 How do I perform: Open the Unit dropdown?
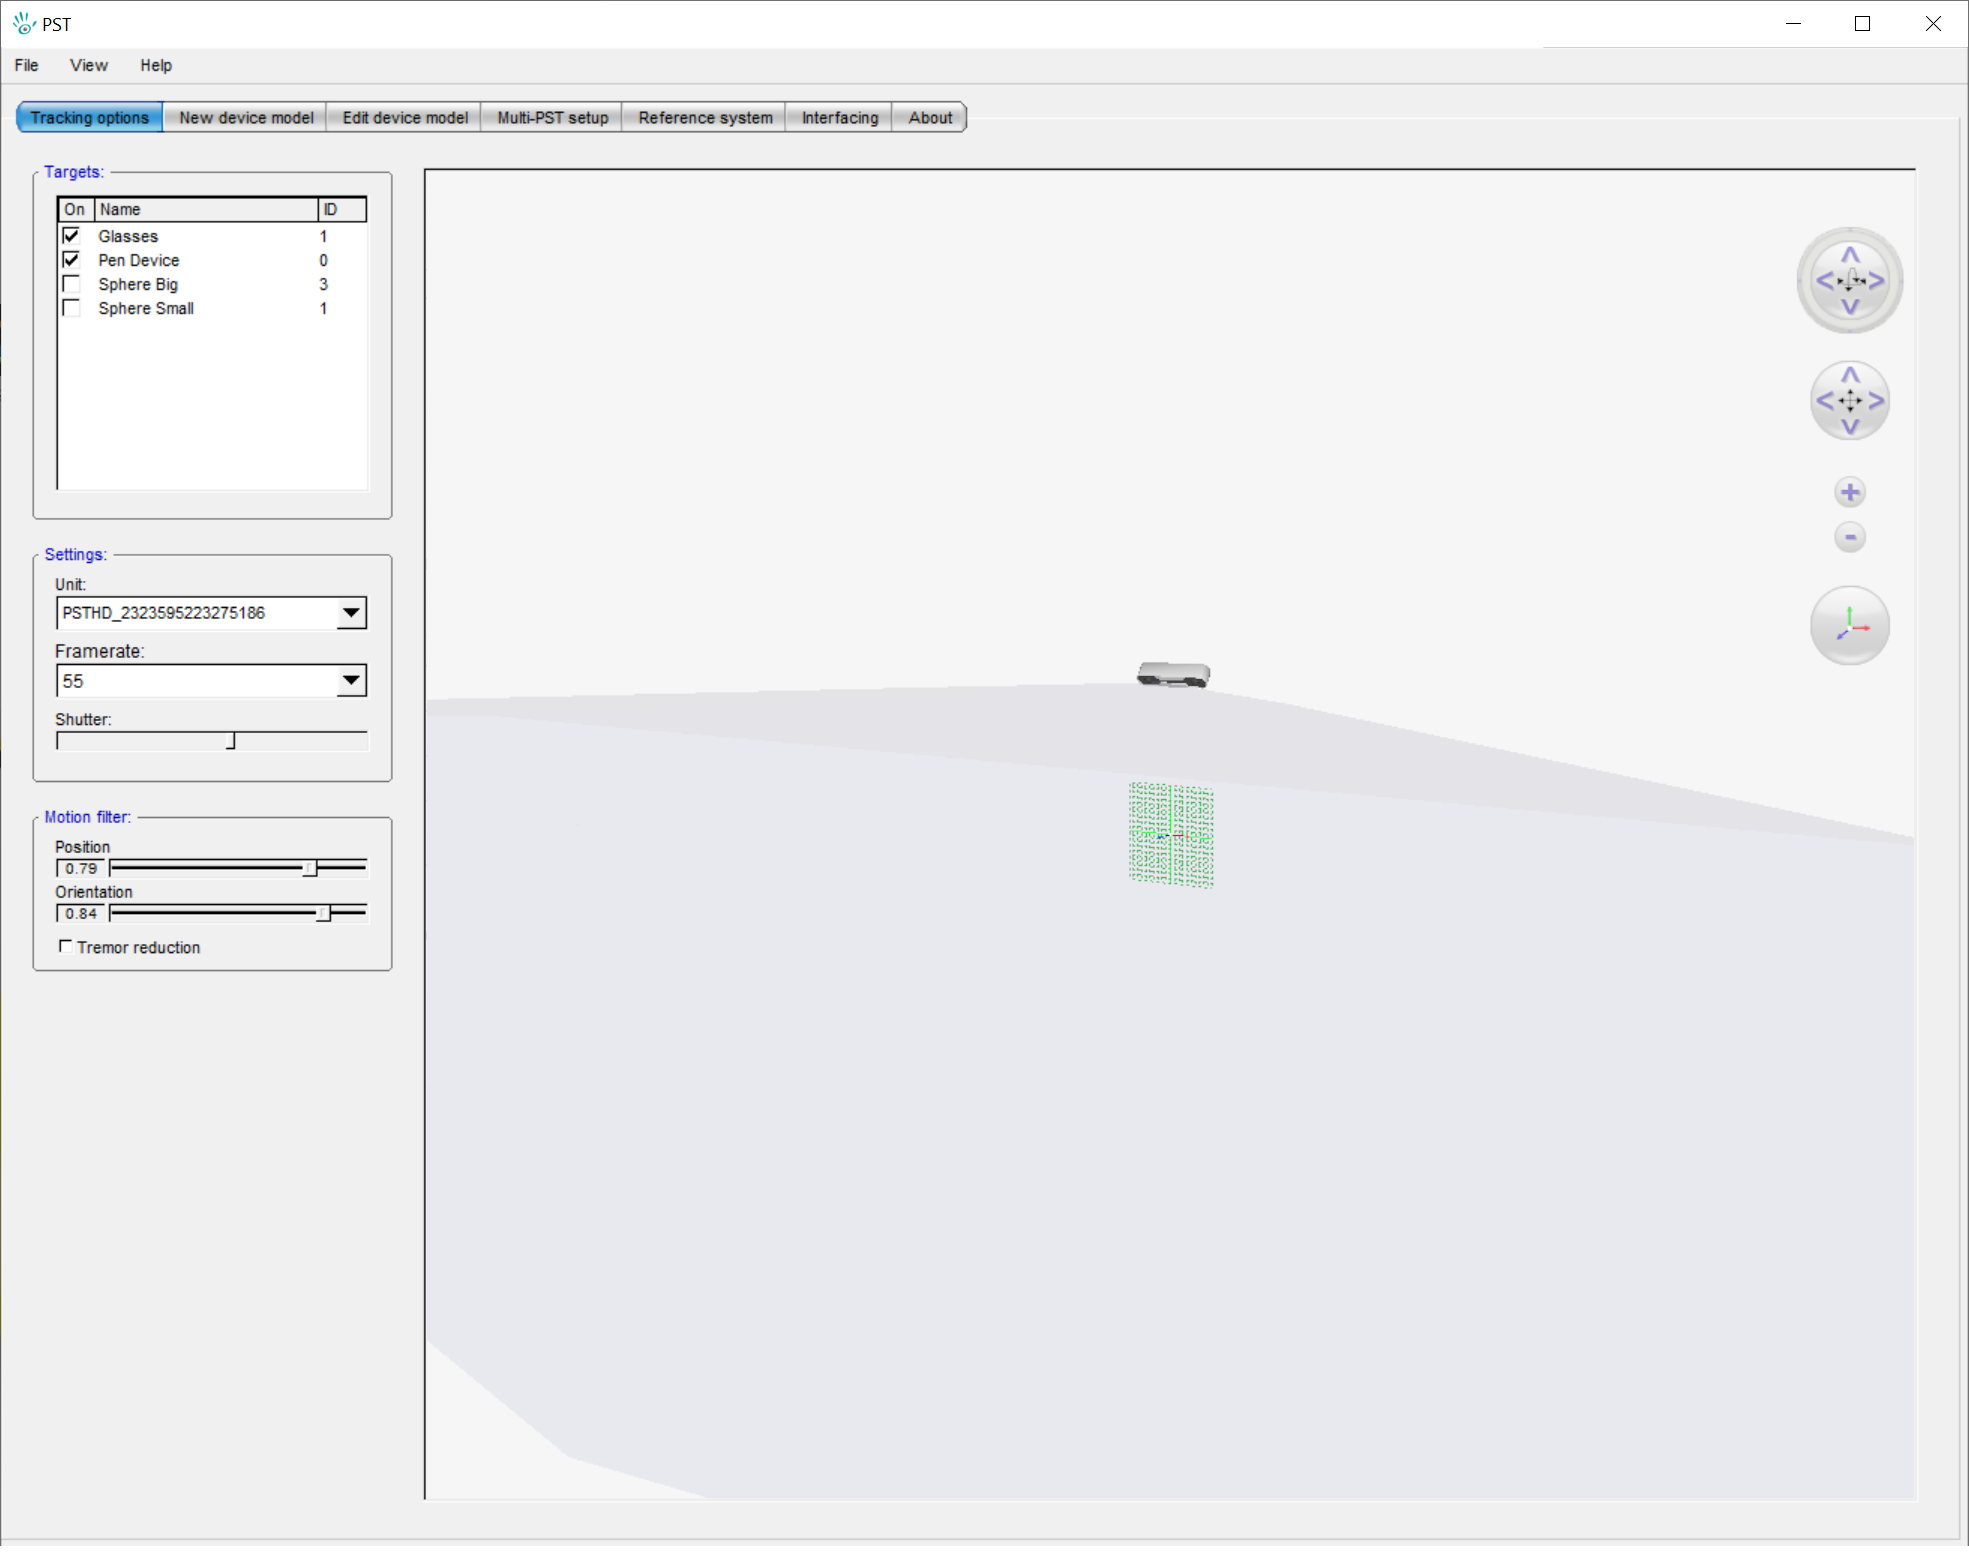tap(351, 613)
